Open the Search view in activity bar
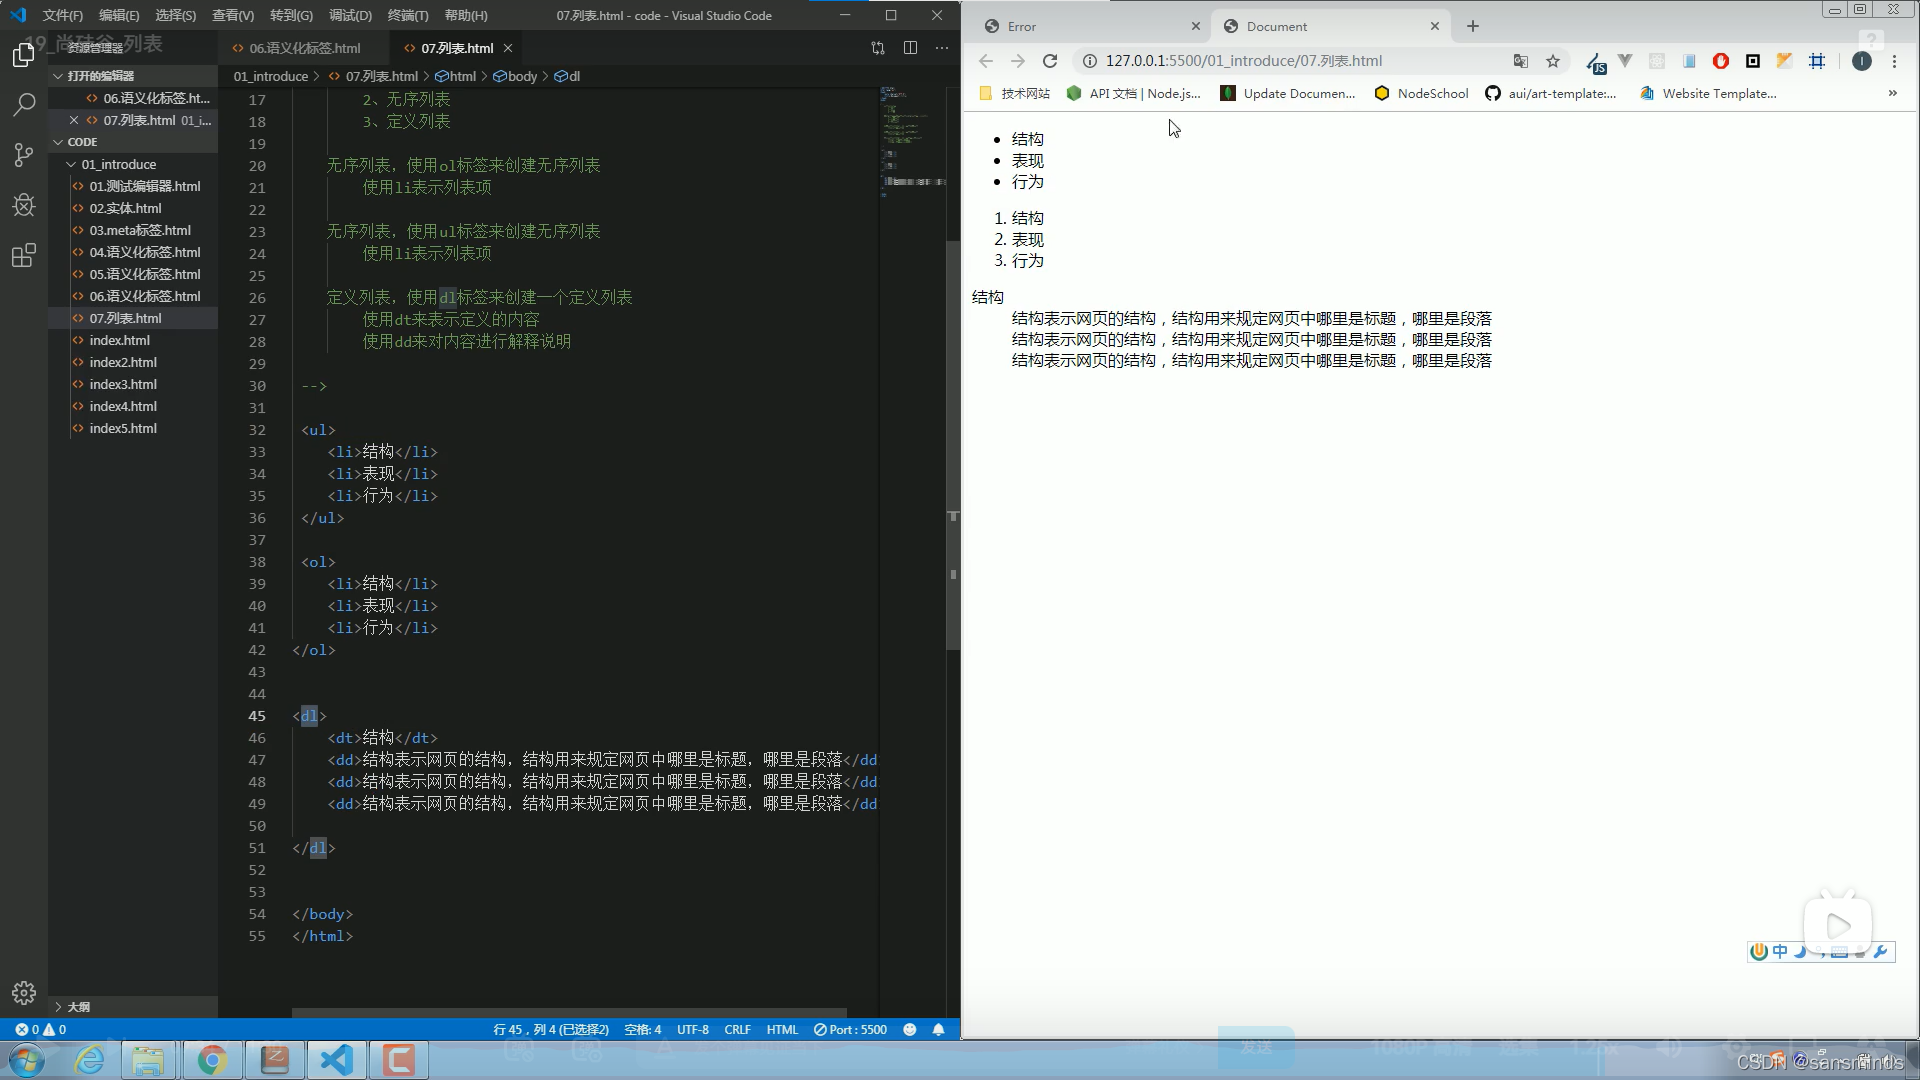 click(24, 104)
